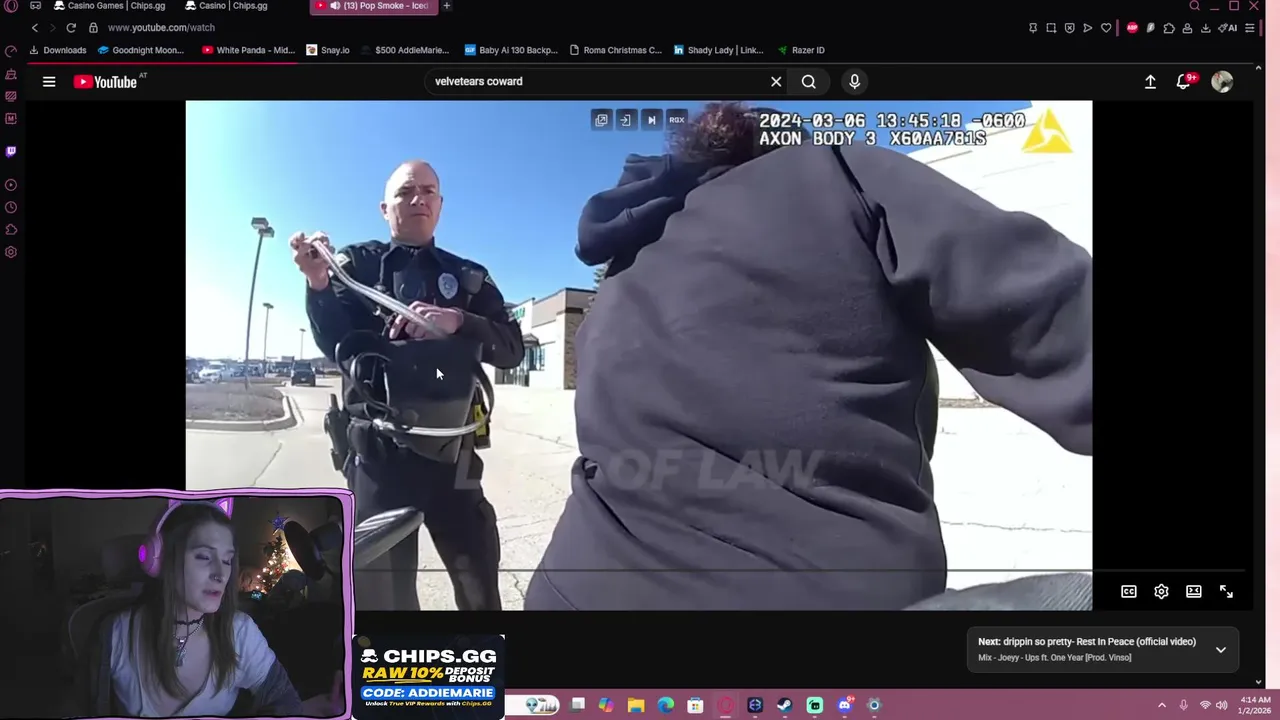Open the Opera GX main menu logo
1280x720 pixels.
coord(11,6)
